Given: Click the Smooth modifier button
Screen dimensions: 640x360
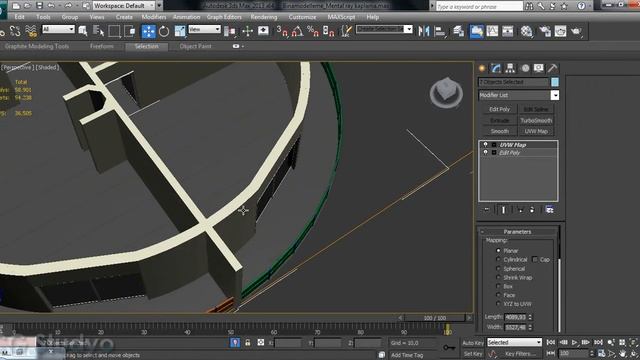Looking at the screenshot, I should point(500,131).
